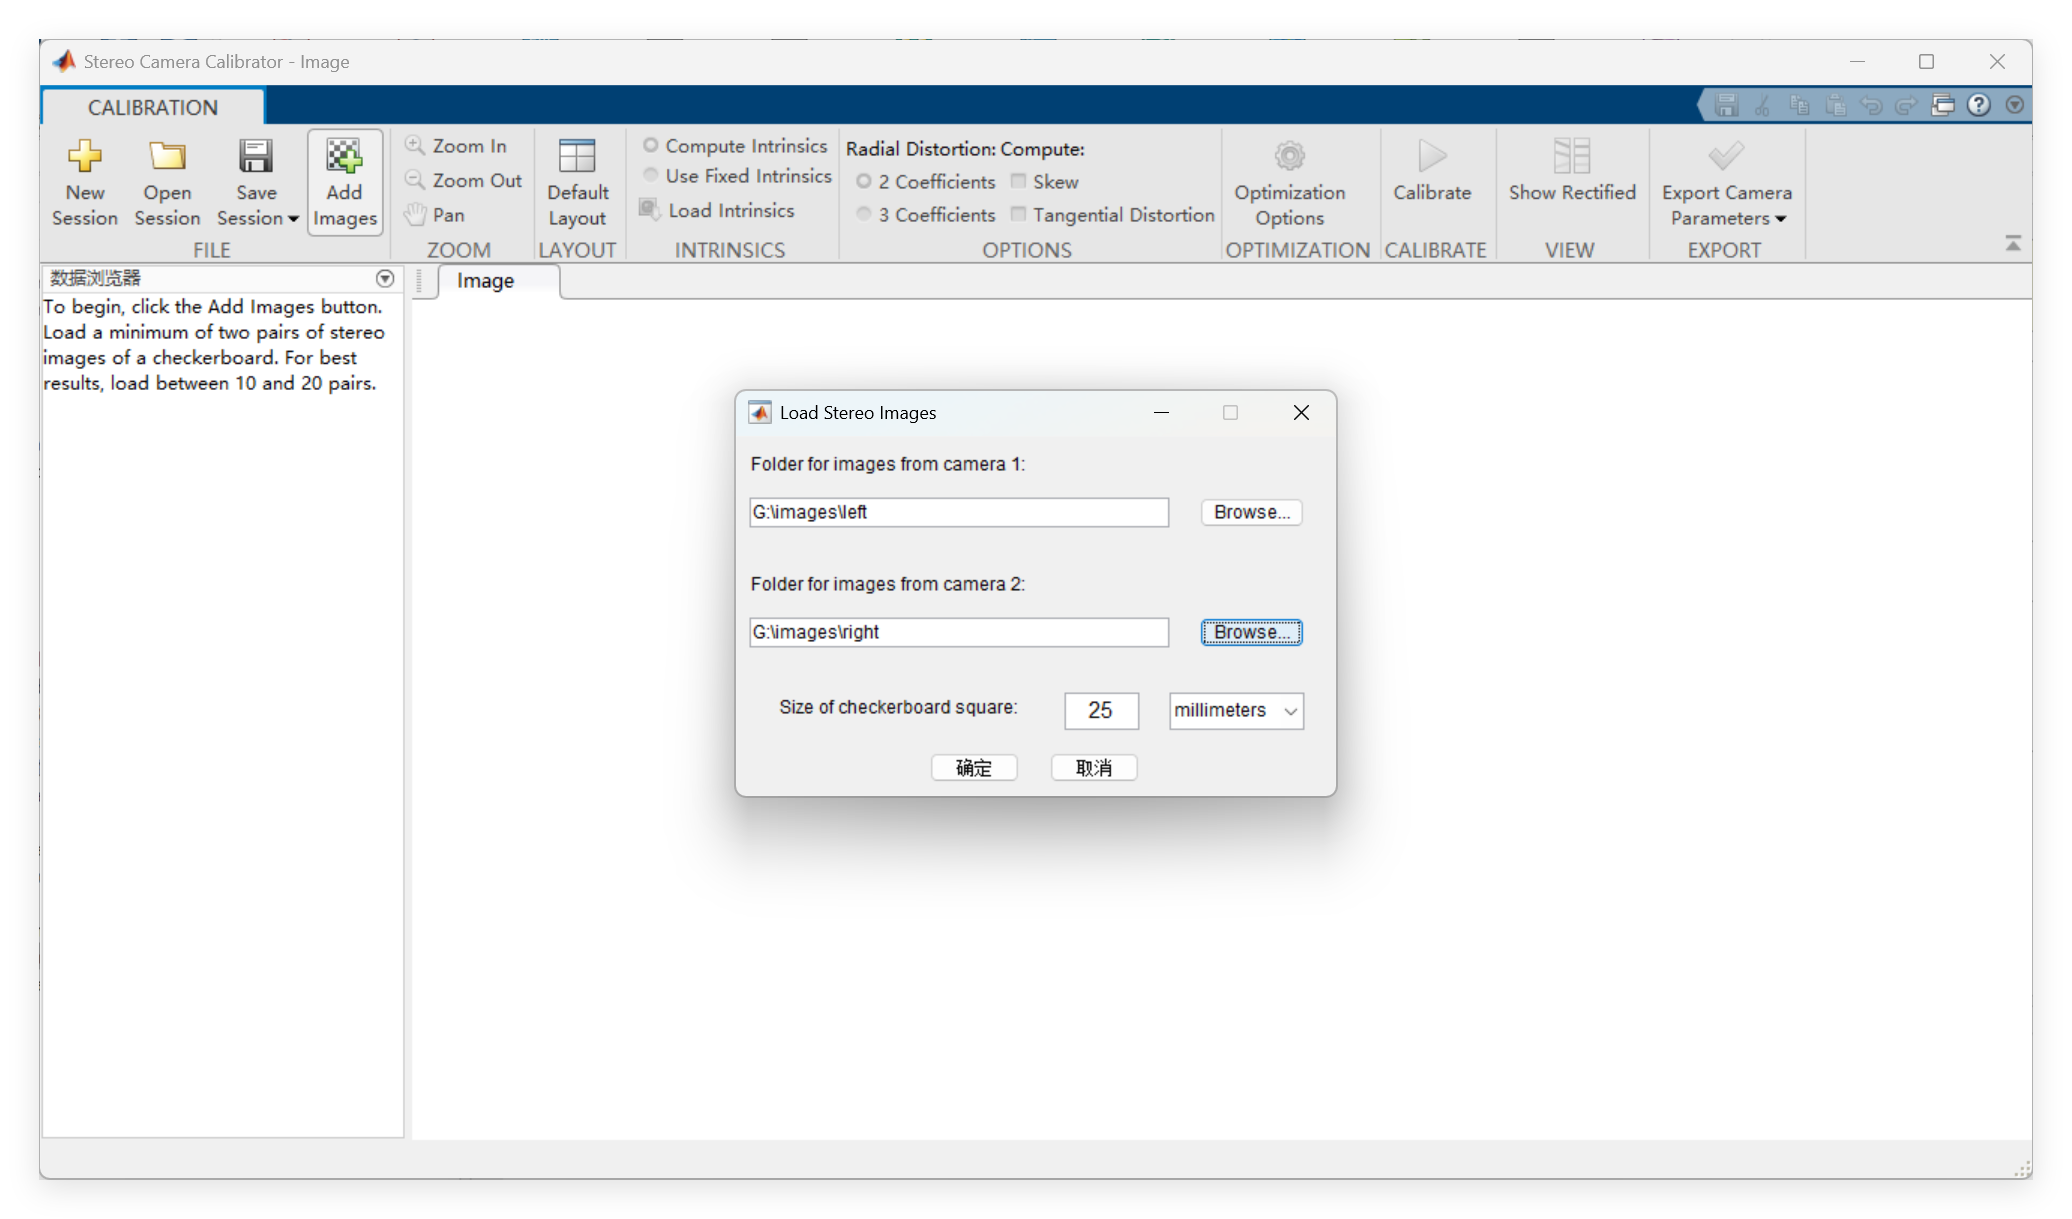Open Optimization Options gear icon
The height and width of the screenshot is (1219, 2072).
click(1289, 156)
